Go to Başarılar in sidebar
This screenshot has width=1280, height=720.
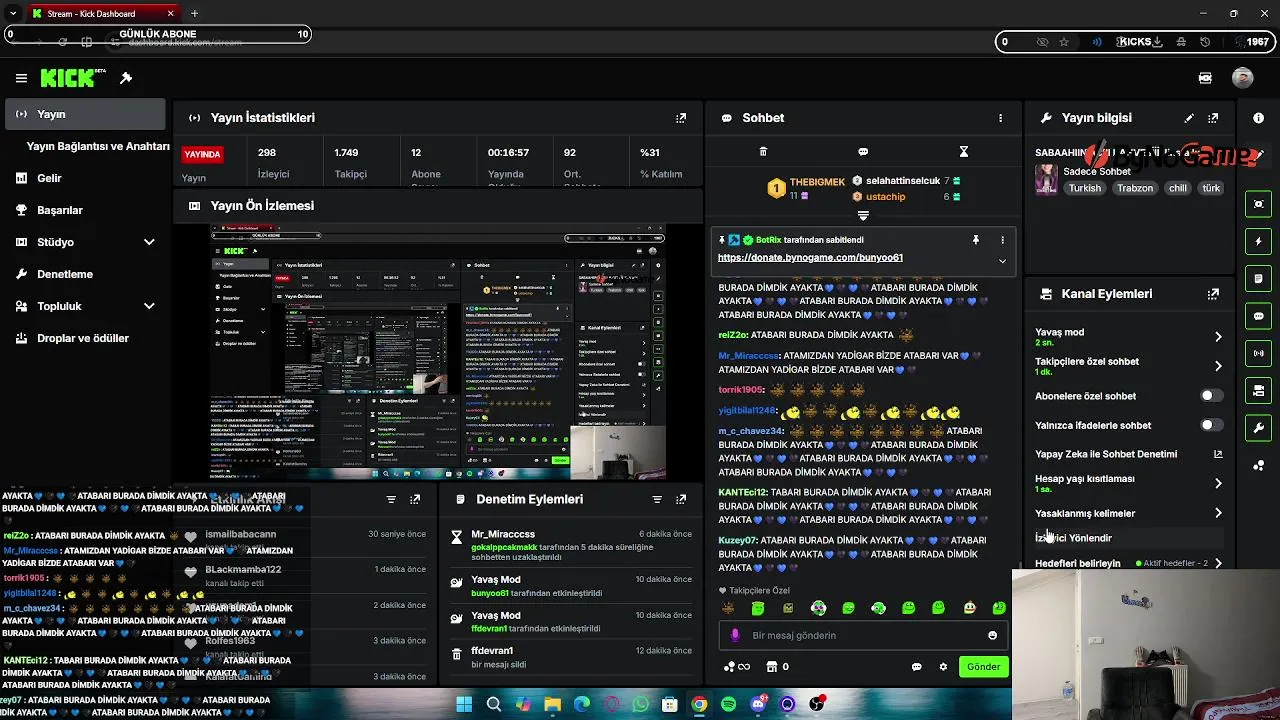click(60, 210)
